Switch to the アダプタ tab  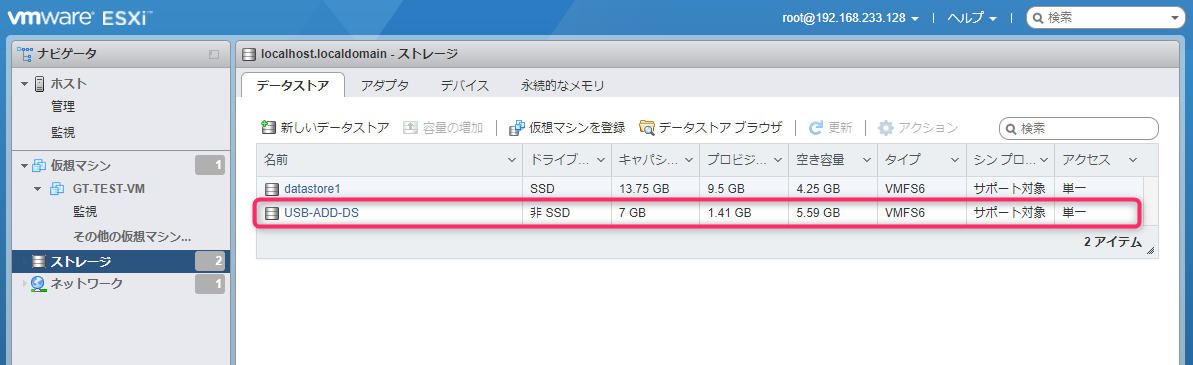[x=385, y=86]
